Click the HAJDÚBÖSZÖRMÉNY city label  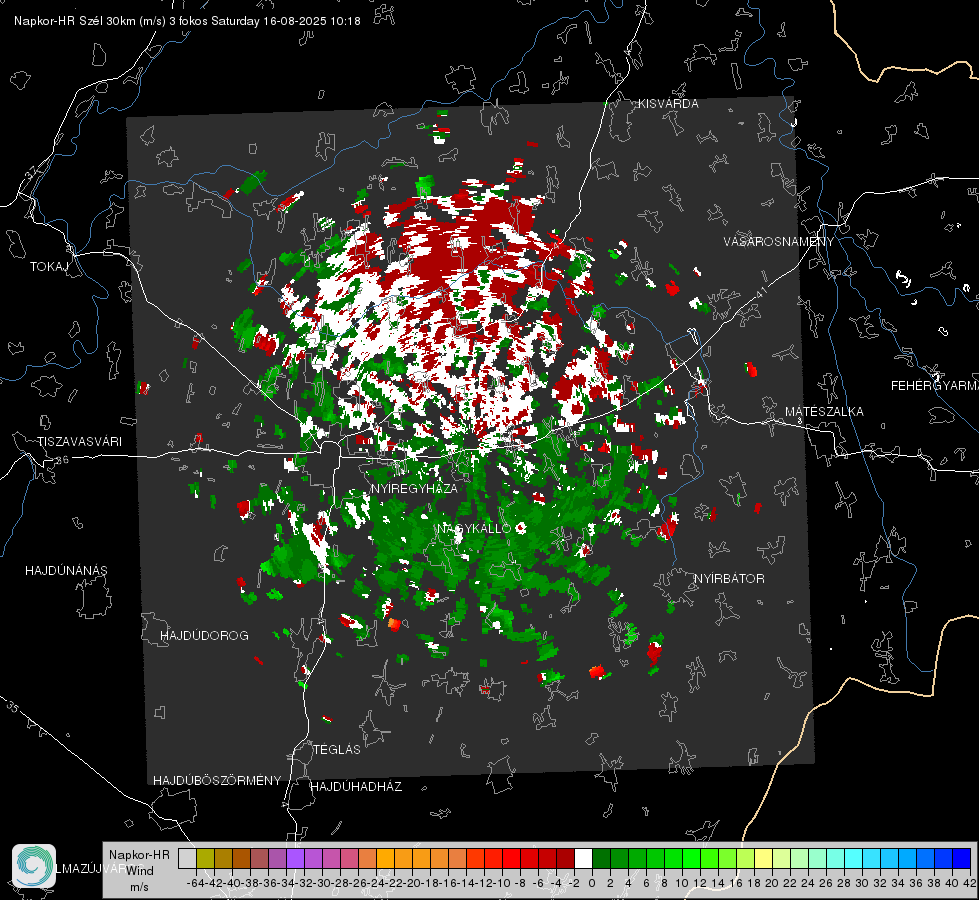pos(217,781)
